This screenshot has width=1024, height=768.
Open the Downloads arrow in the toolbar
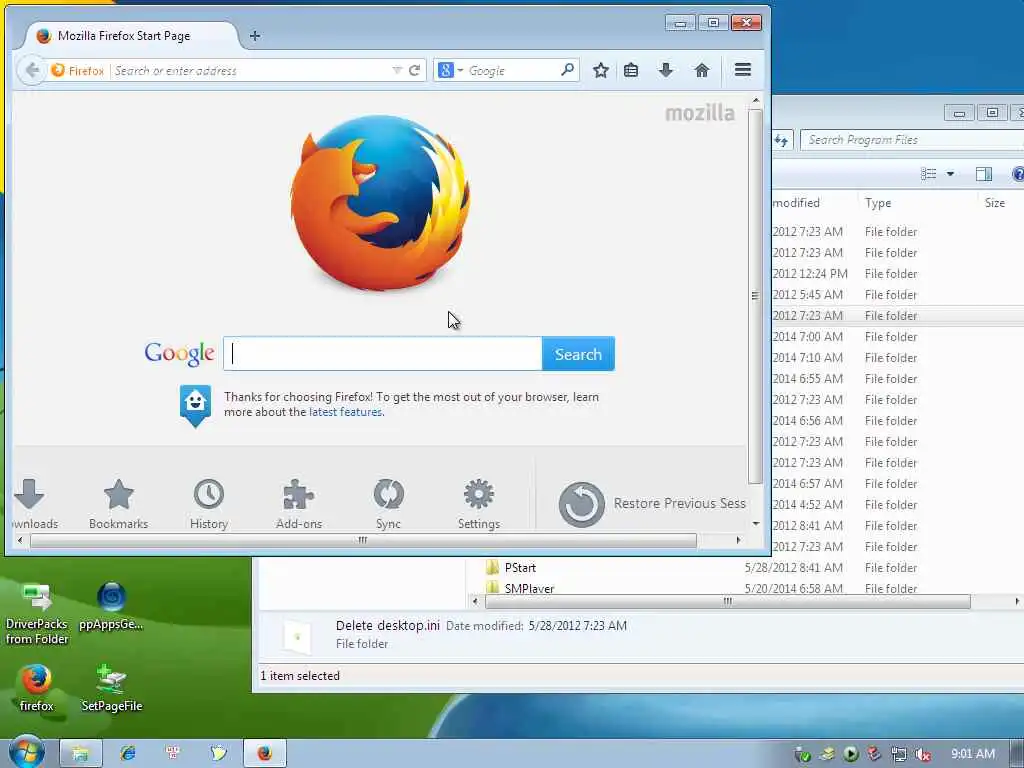click(665, 70)
